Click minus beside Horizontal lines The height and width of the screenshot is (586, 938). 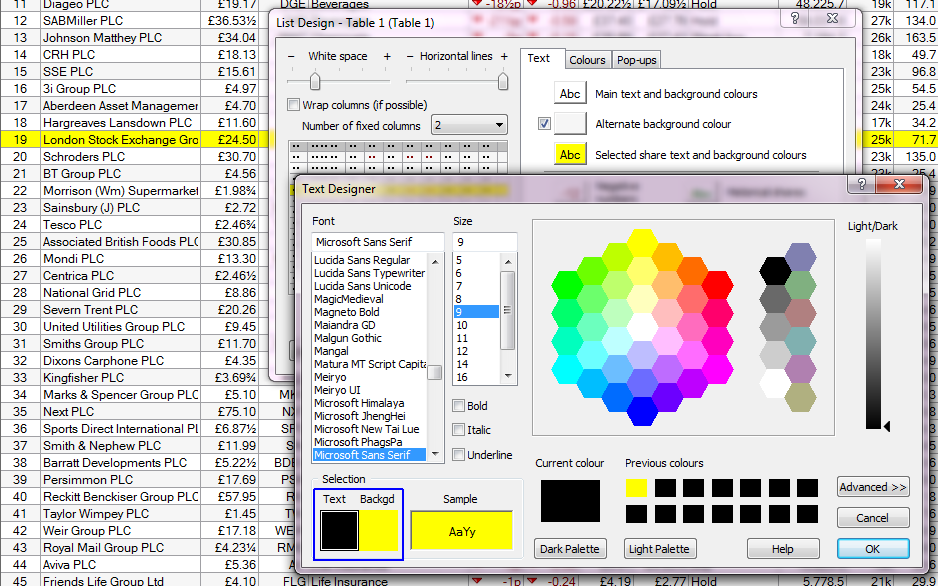[410, 56]
